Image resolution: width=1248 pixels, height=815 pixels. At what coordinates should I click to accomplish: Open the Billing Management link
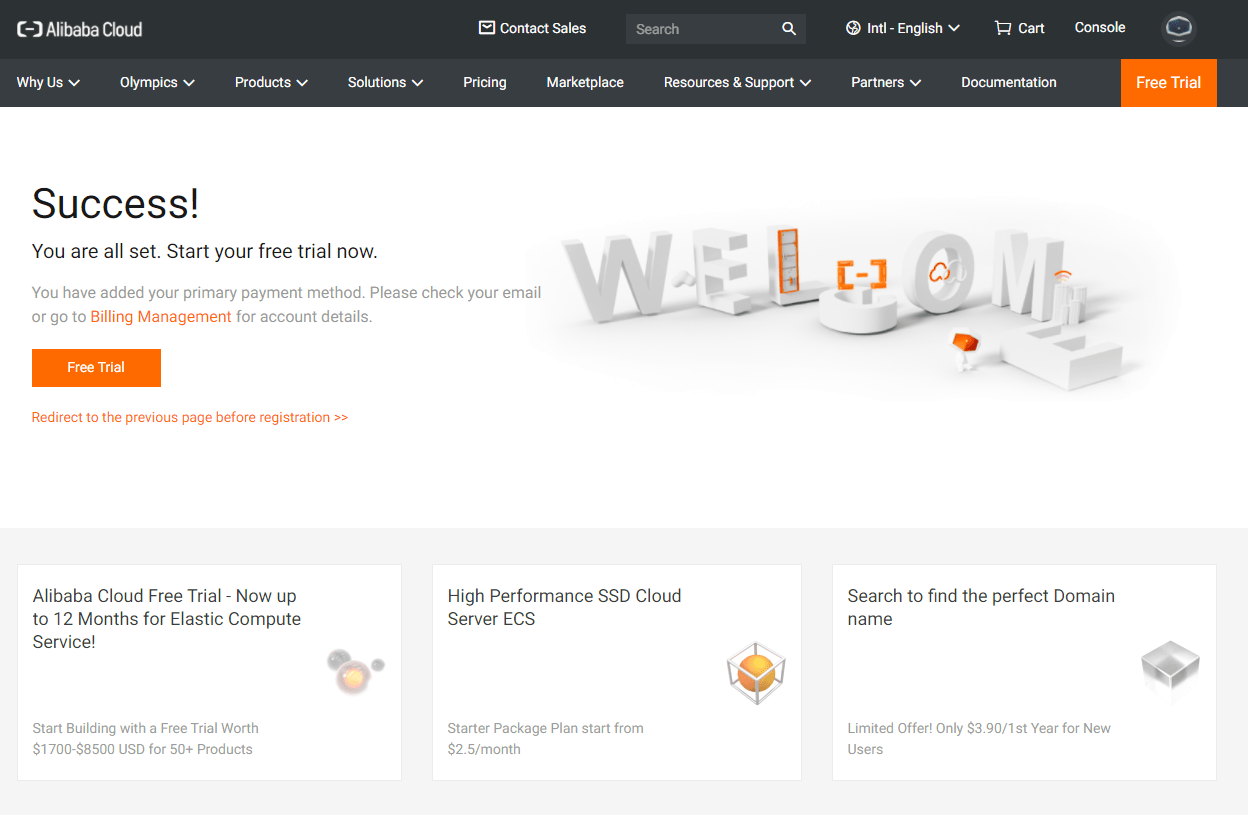pos(161,317)
